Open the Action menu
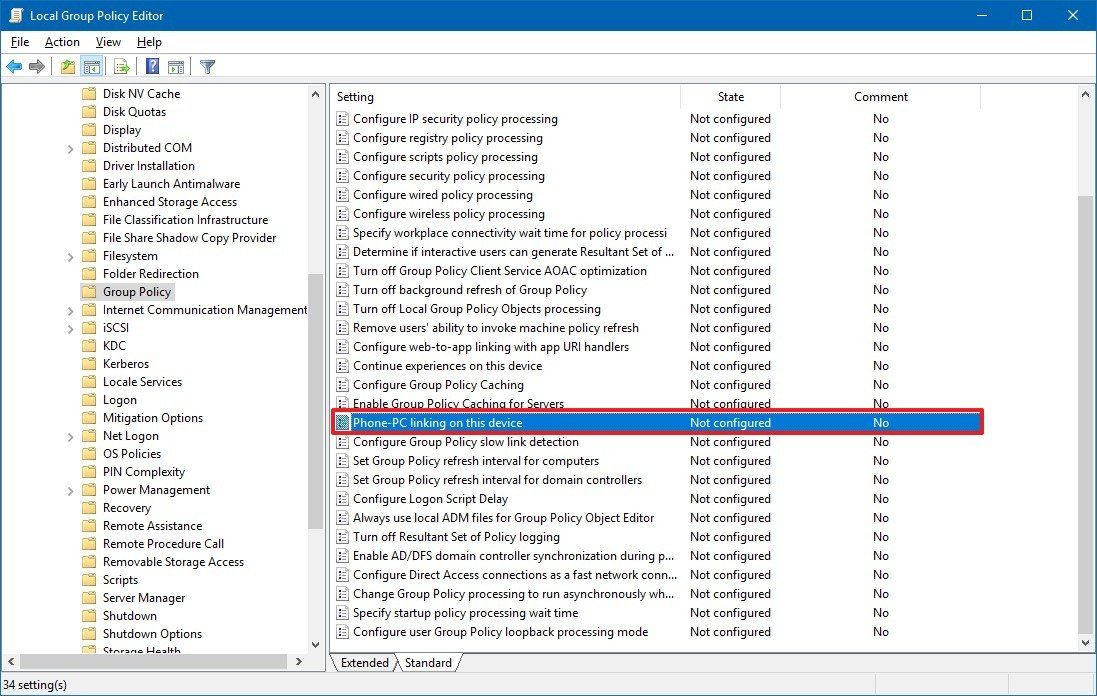1097x696 pixels. coord(62,42)
